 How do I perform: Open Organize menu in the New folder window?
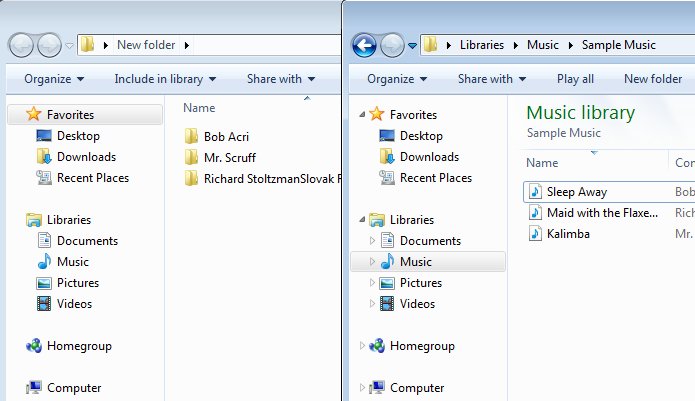point(54,79)
